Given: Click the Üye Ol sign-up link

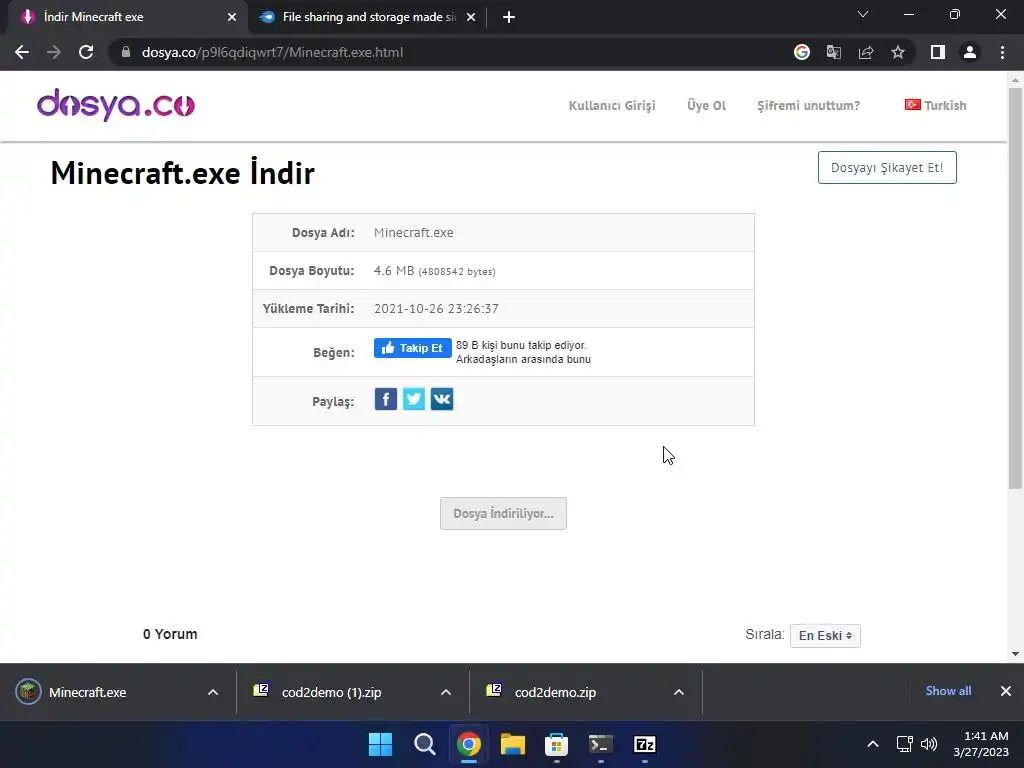Looking at the screenshot, I should [706, 105].
